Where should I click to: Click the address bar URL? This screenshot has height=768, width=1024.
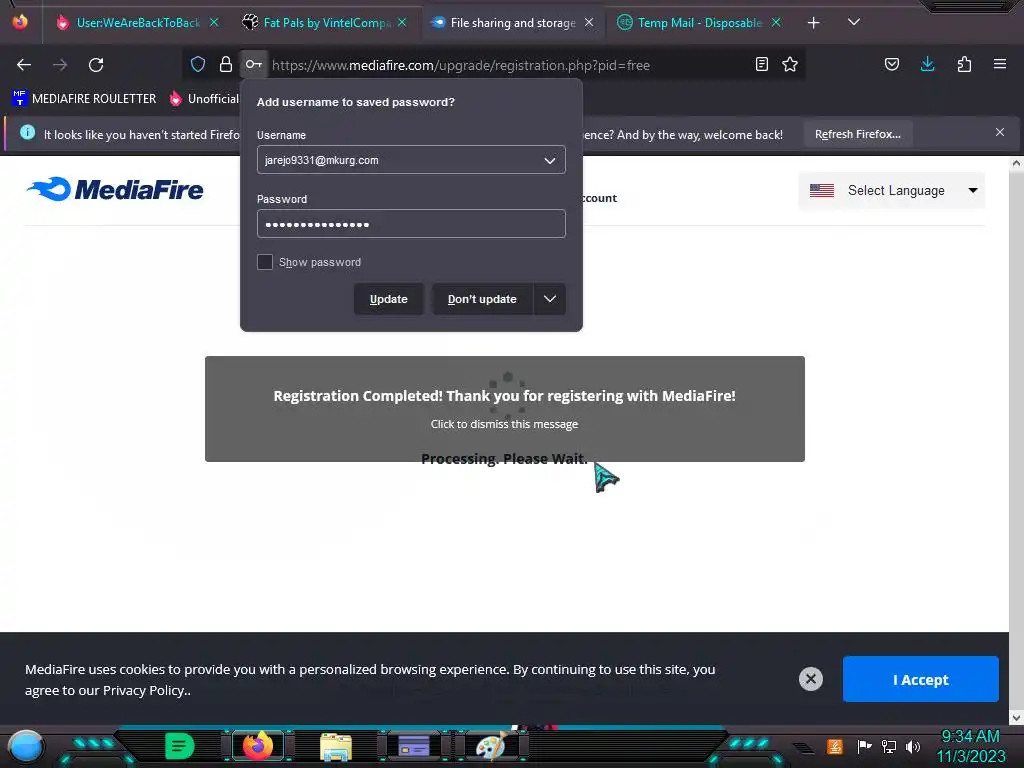point(460,65)
